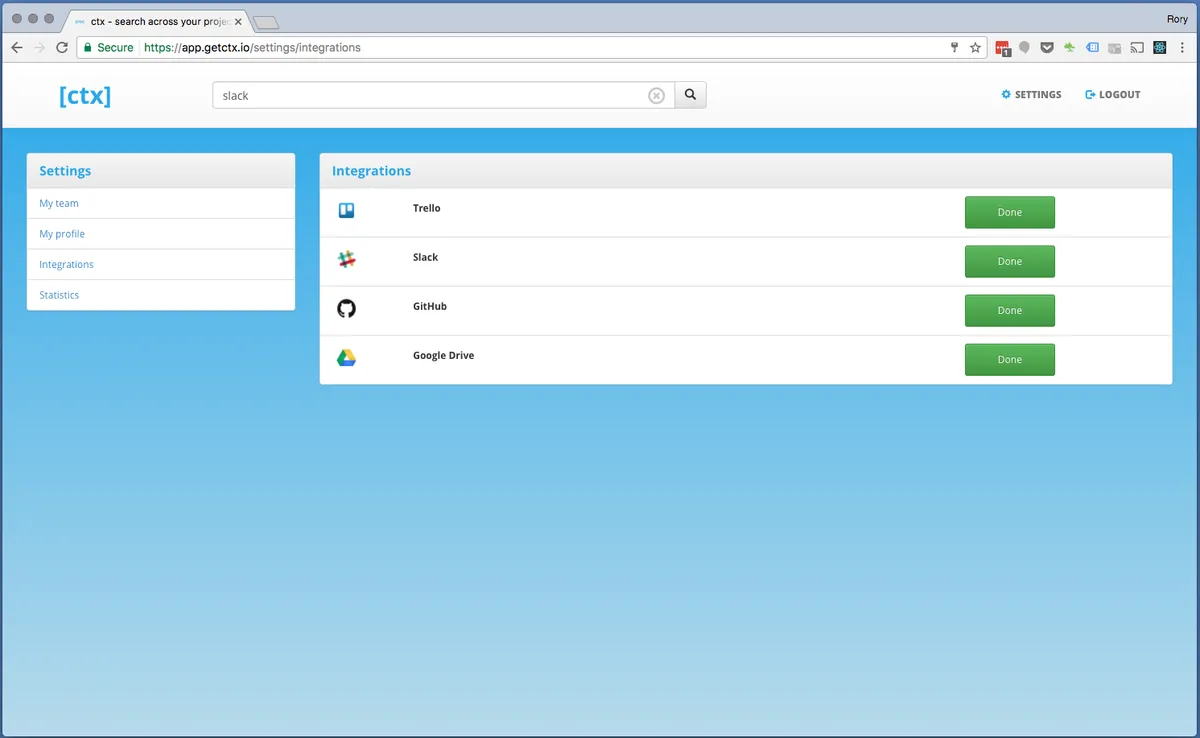Select the ctx browser tab
Screen dimensions: 1200x738
tap(158, 21)
